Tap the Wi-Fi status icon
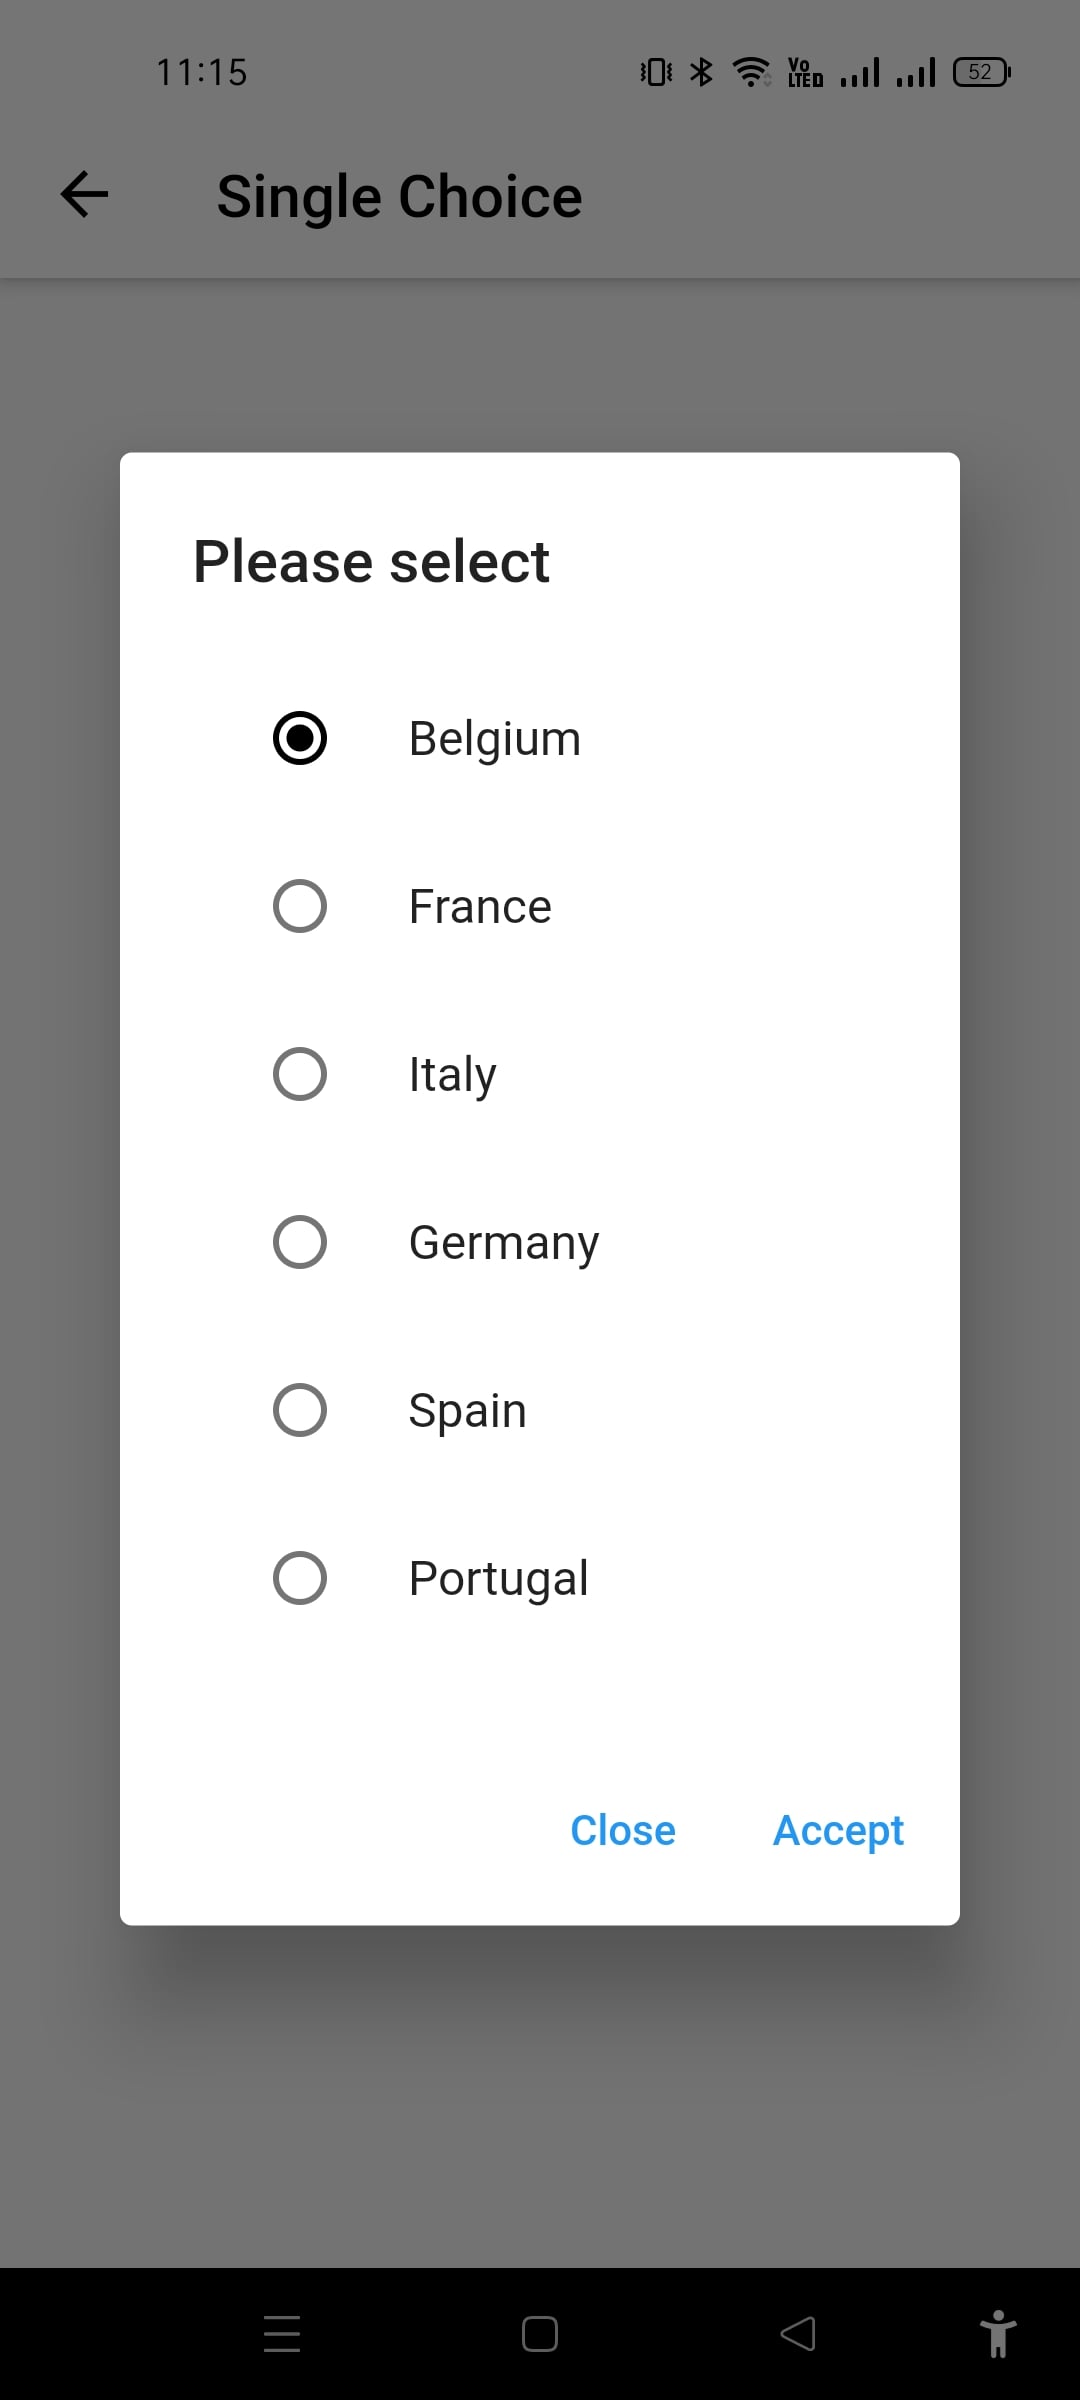Viewport: 1080px width, 2400px height. pyautogui.click(x=751, y=72)
